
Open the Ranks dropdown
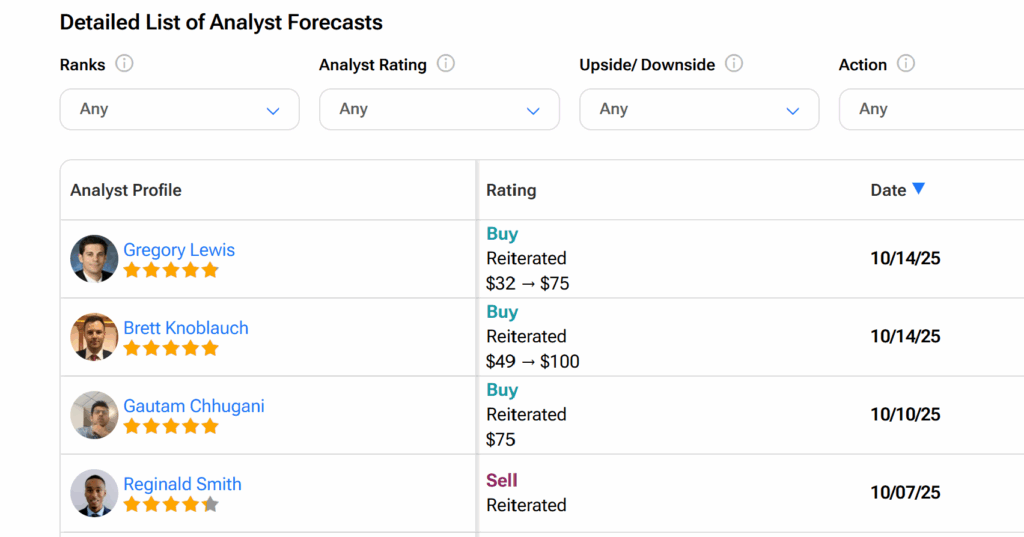(180, 109)
